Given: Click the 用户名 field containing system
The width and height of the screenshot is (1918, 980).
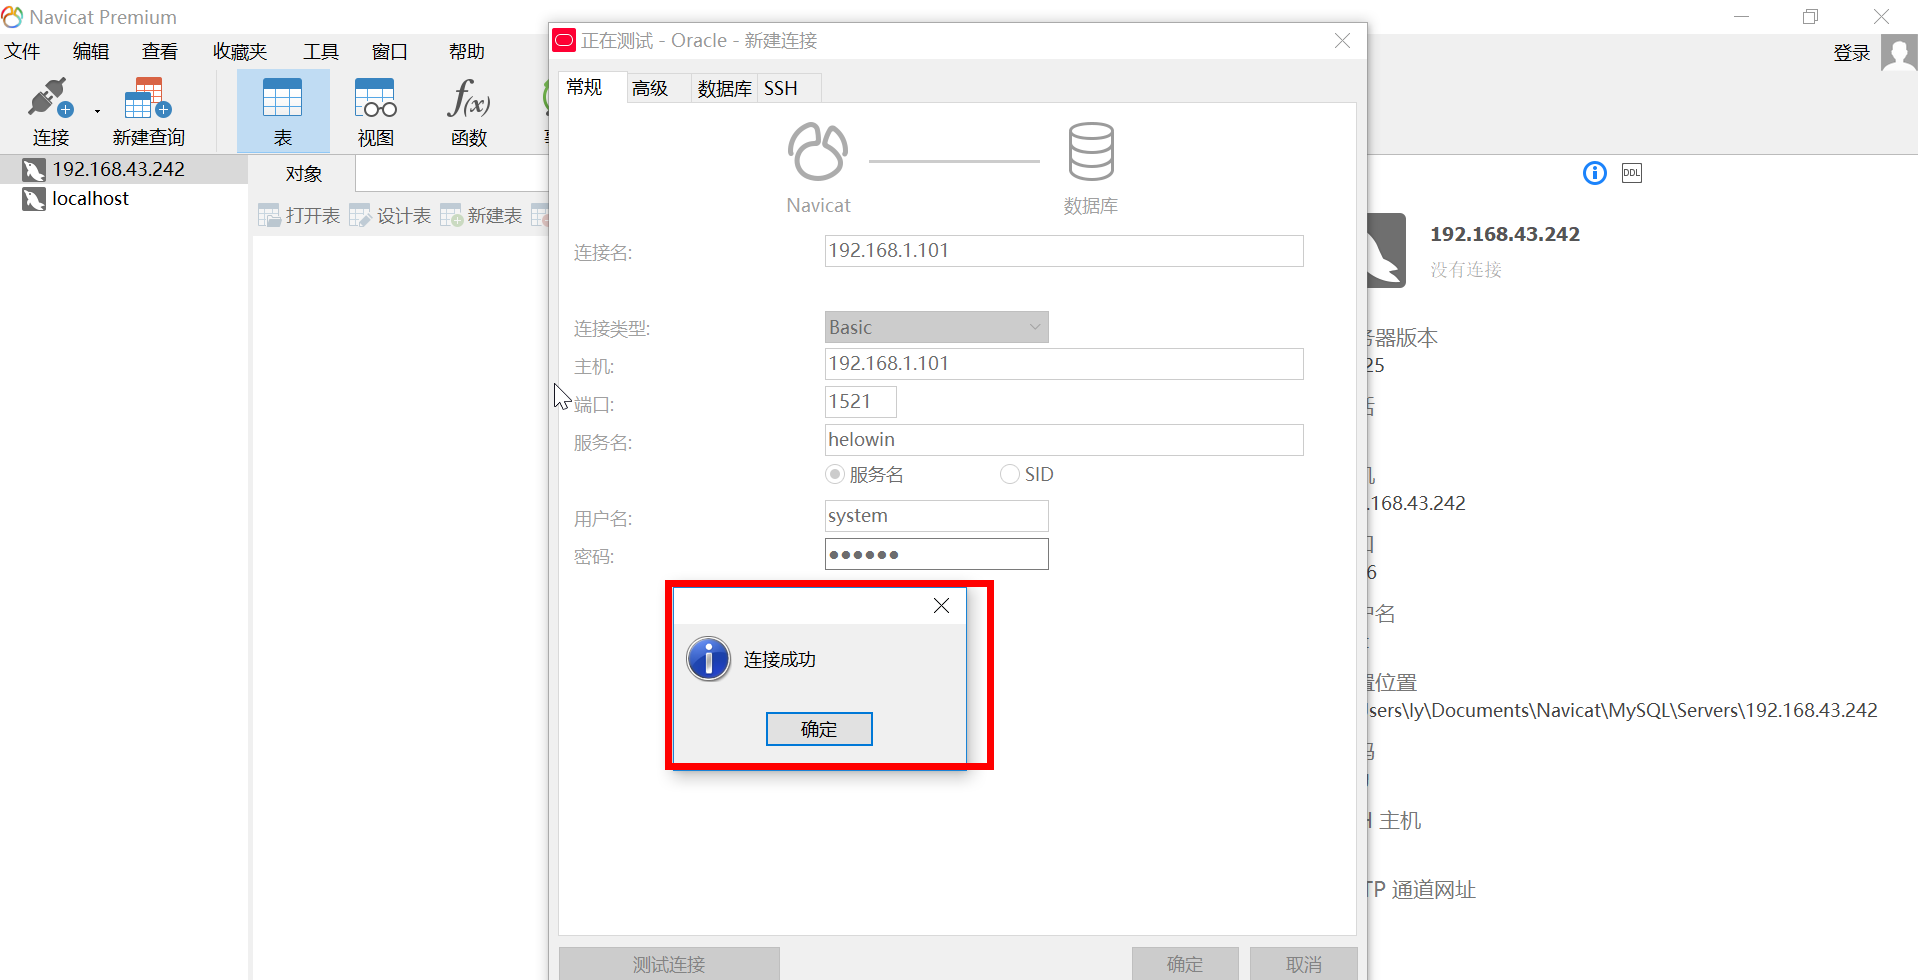Looking at the screenshot, I should 936,515.
